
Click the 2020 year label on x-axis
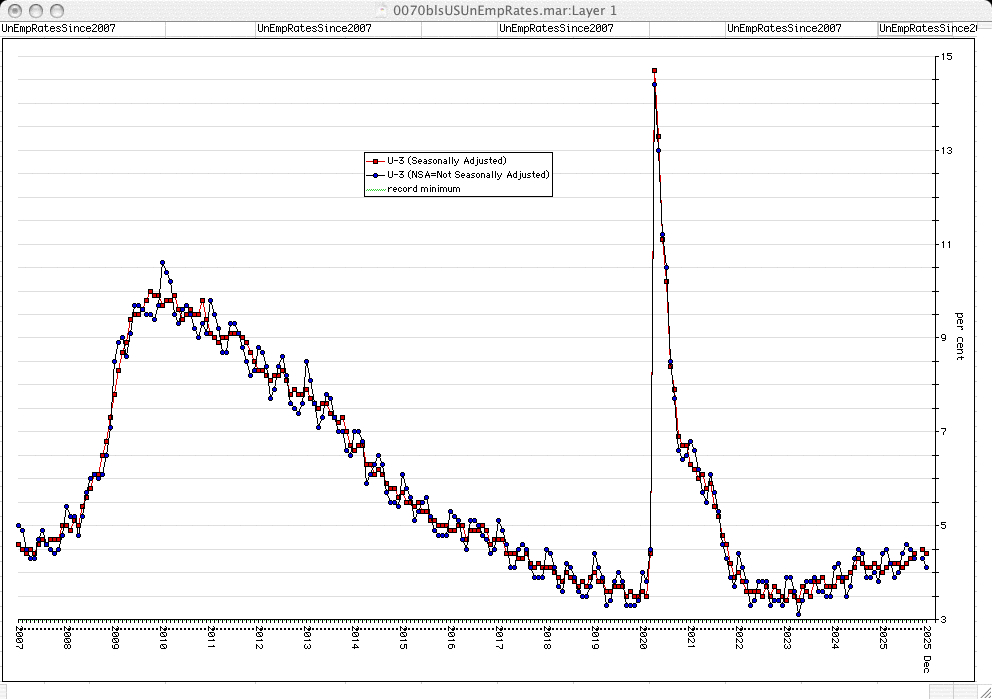pos(643,638)
